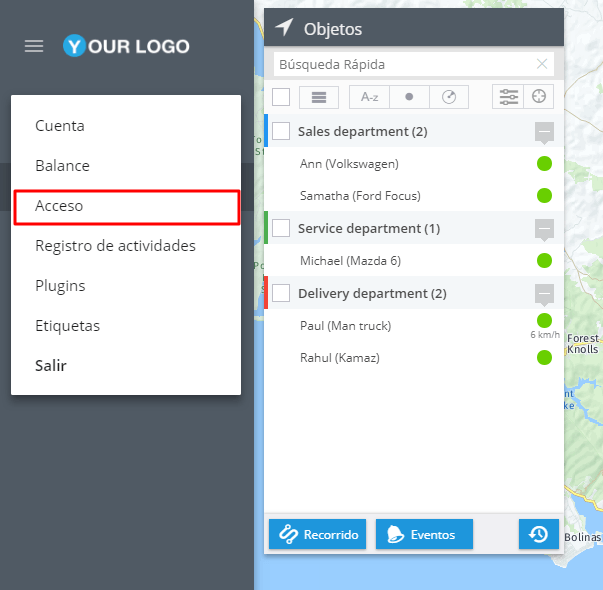Check the Service department checkbox
This screenshot has height=590, width=603.
point(281,228)
